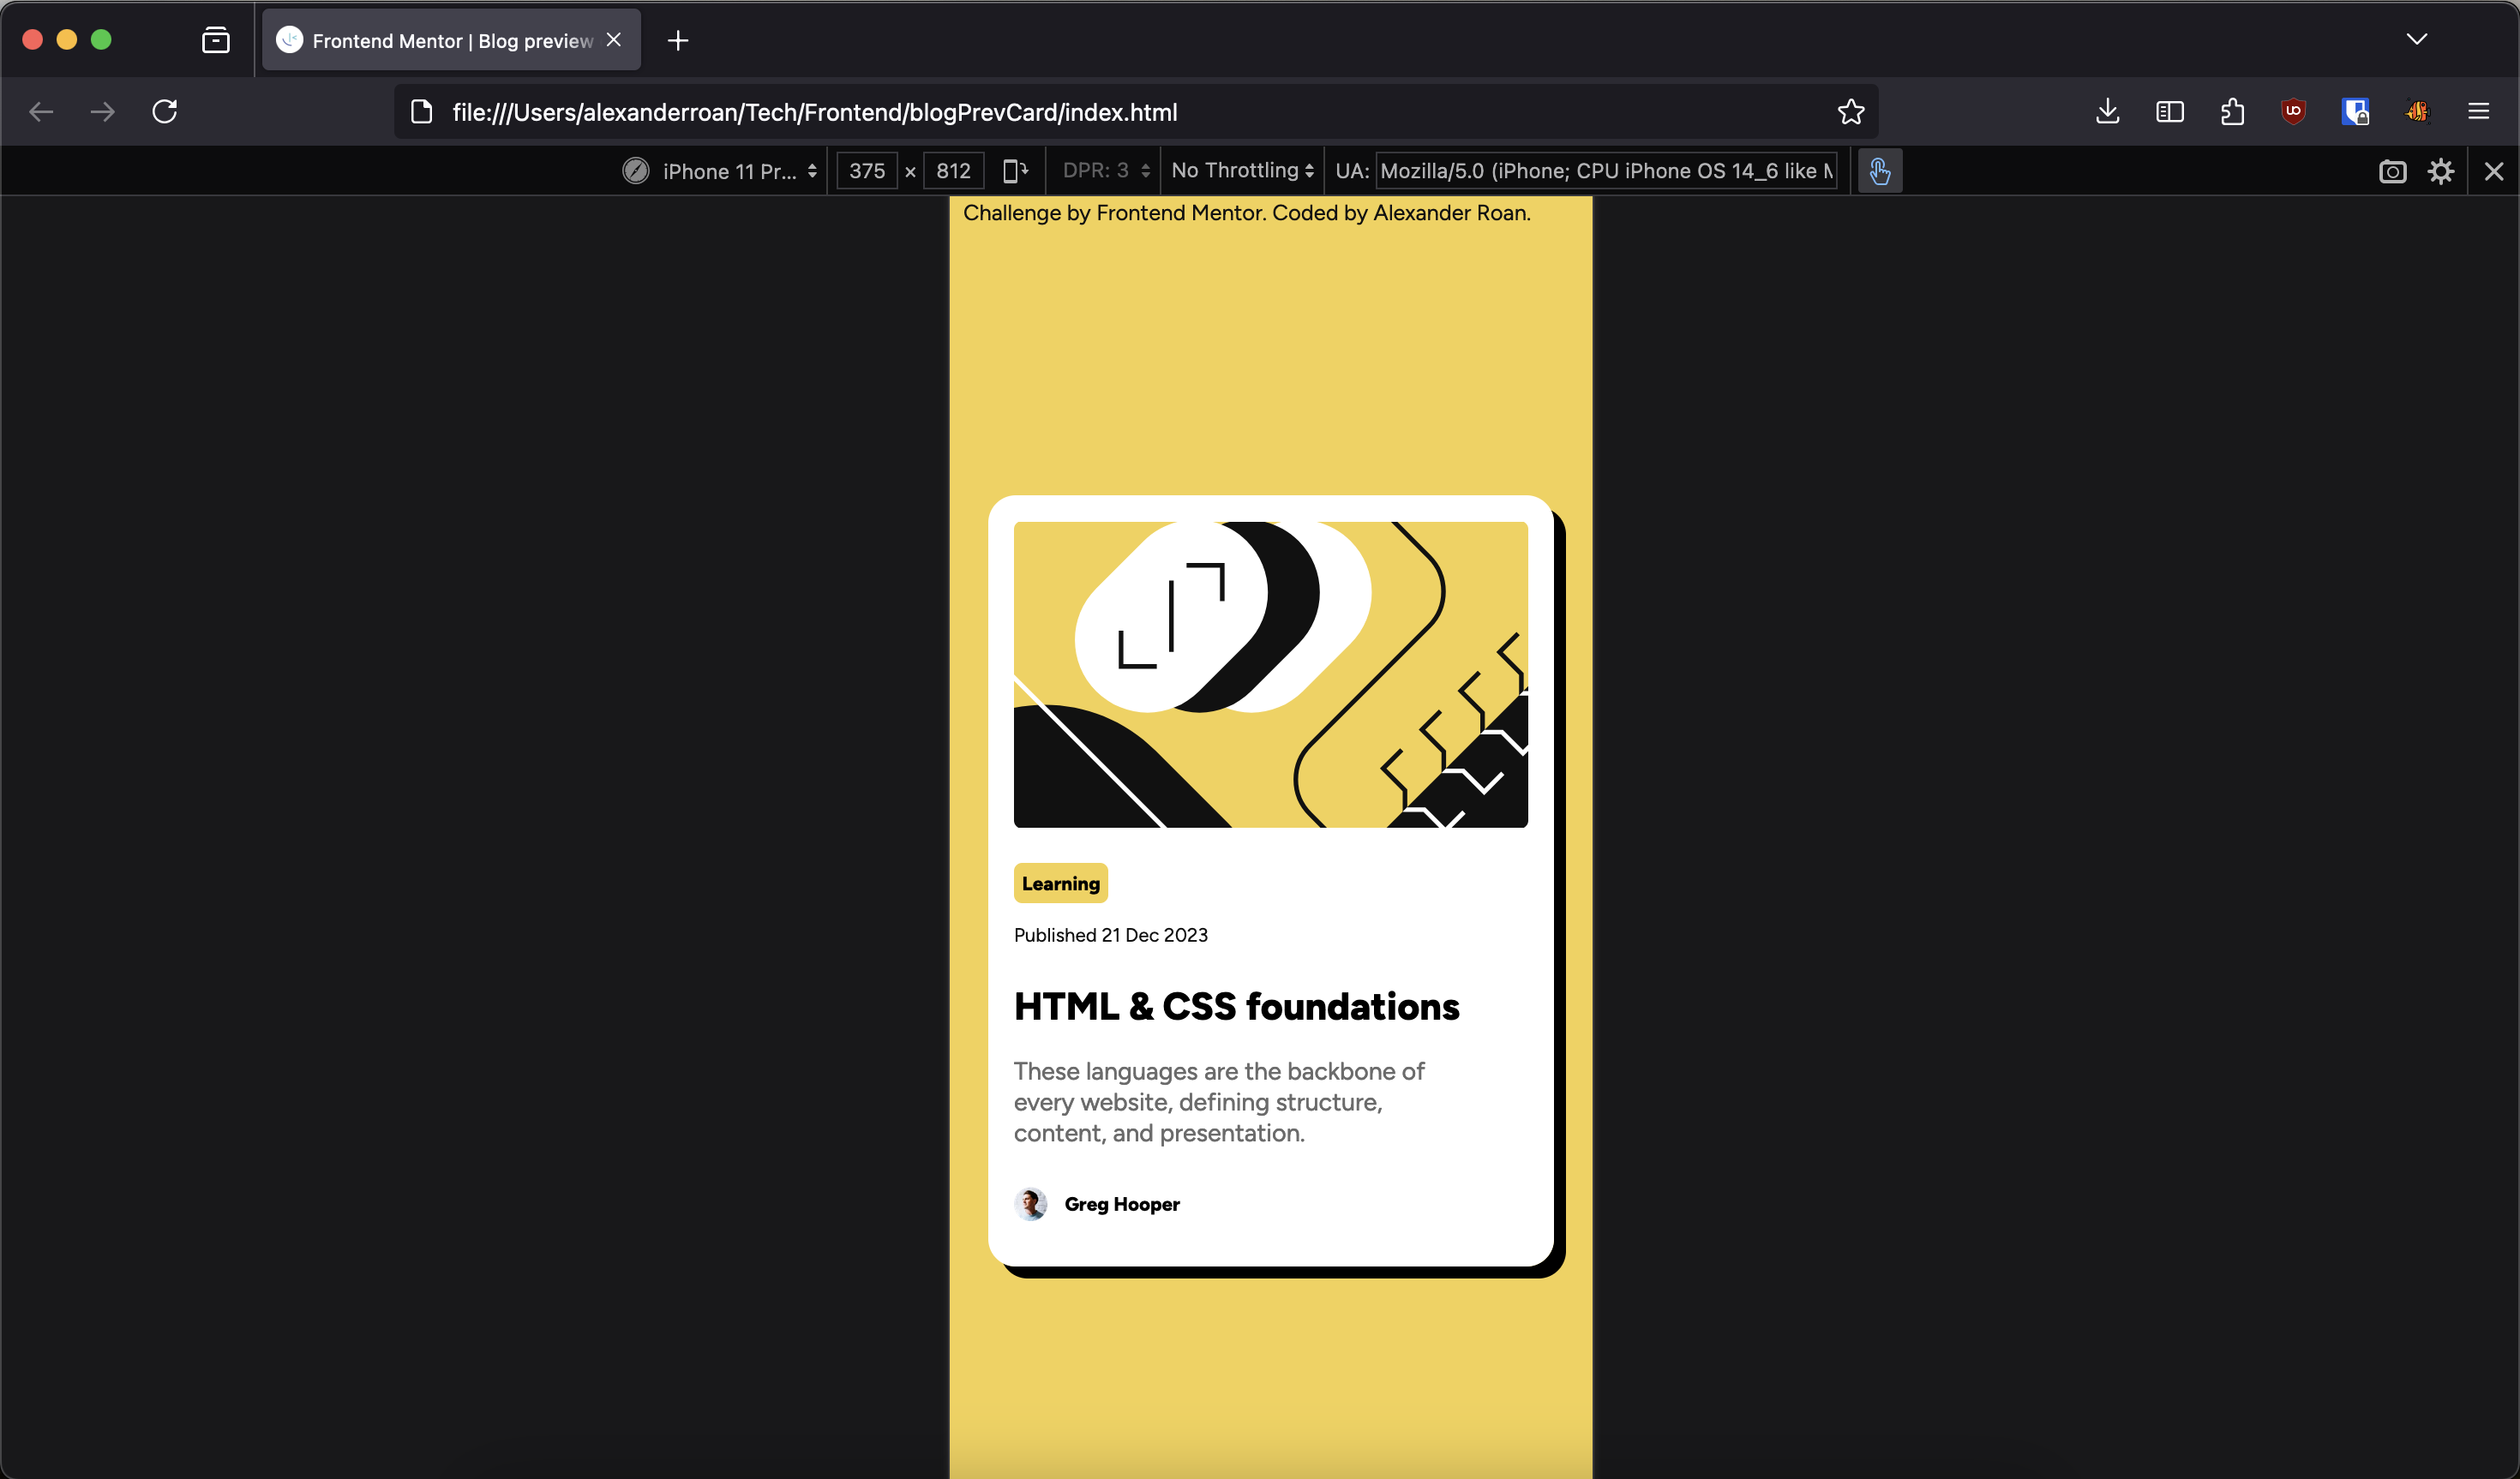The width and height of the screenshot is (2520, 1479).
Task: Open the Bitwarden password manager extension
Action: pyautogui.click(x=2356, y=111)
